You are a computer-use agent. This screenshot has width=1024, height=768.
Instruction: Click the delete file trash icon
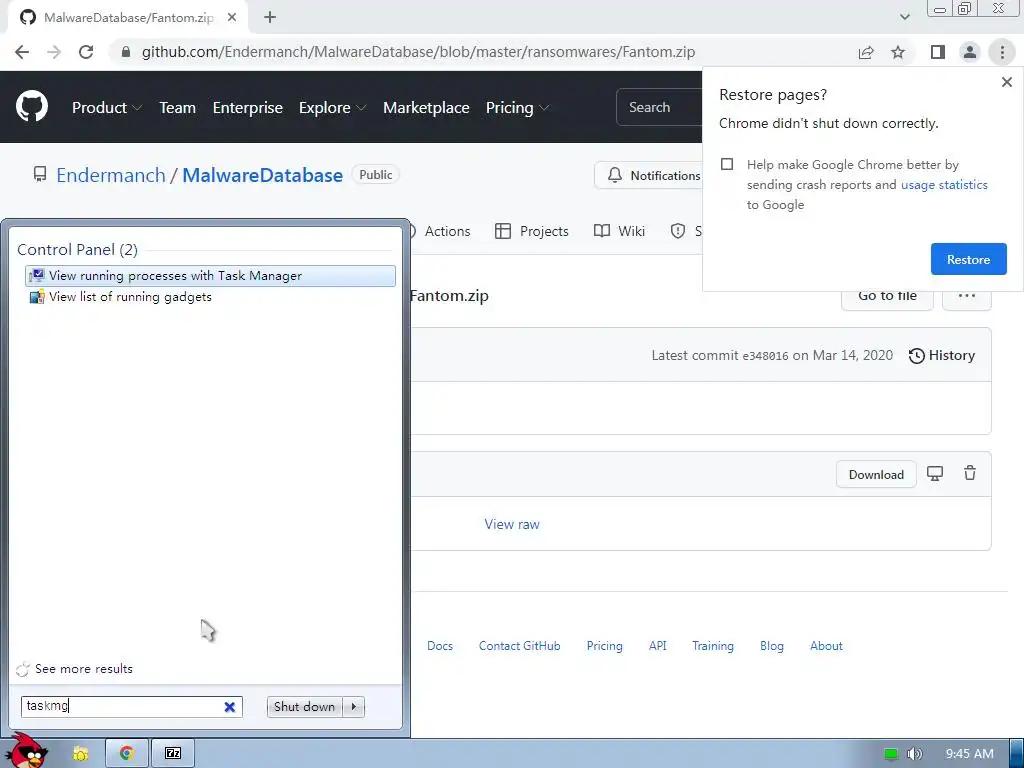tap(970, 473)
